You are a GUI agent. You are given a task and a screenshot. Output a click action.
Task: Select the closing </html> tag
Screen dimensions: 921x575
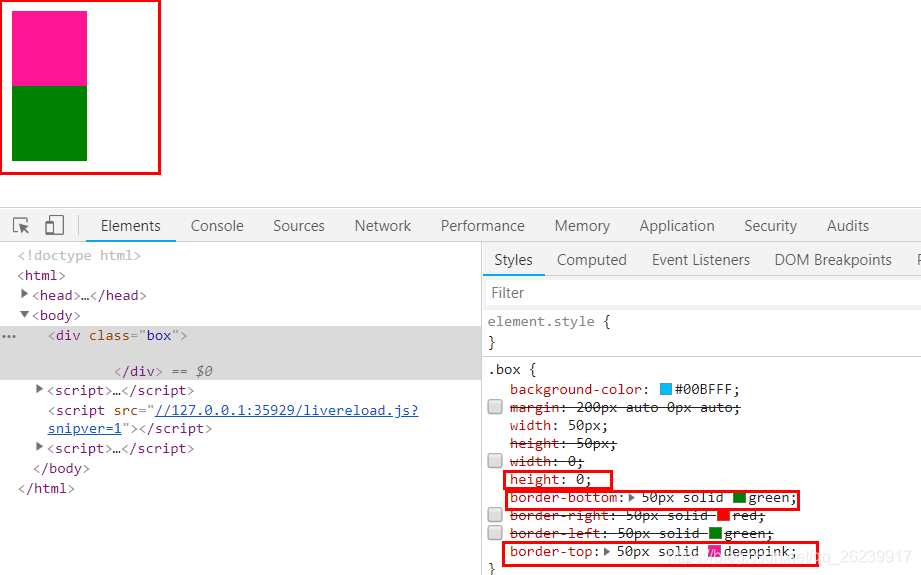tap(46, 489)
